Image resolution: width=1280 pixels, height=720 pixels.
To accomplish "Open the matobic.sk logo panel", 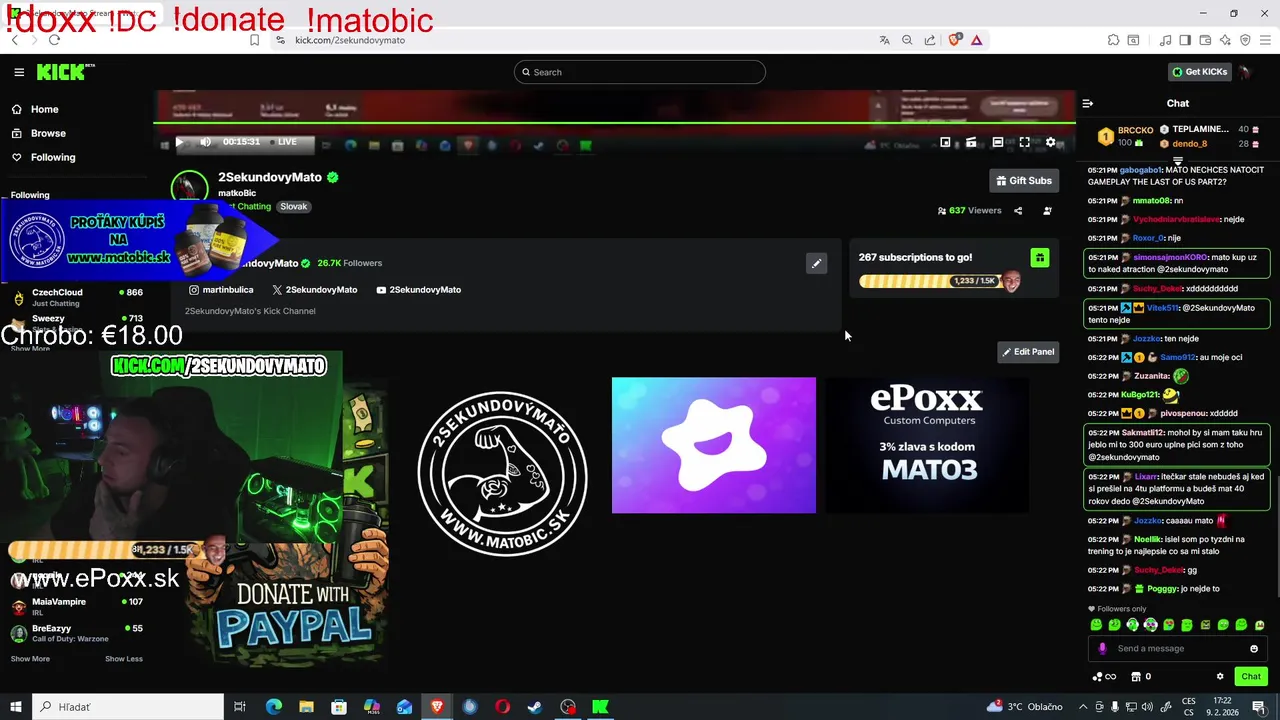I will pos(502,474).
